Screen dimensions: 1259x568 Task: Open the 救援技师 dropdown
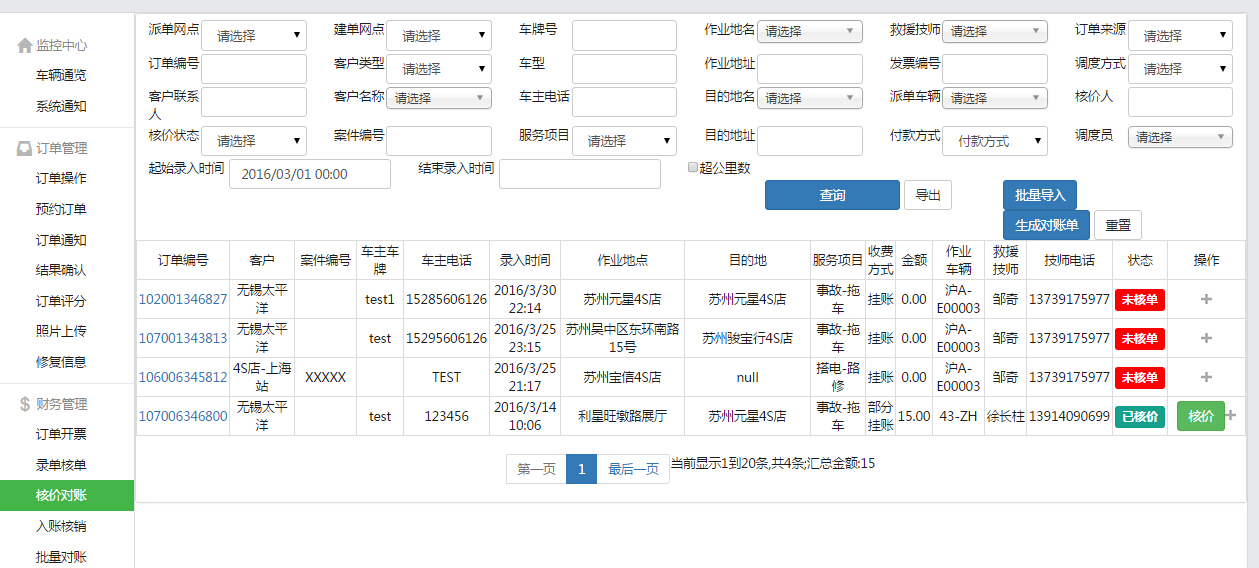click(994, 31)
